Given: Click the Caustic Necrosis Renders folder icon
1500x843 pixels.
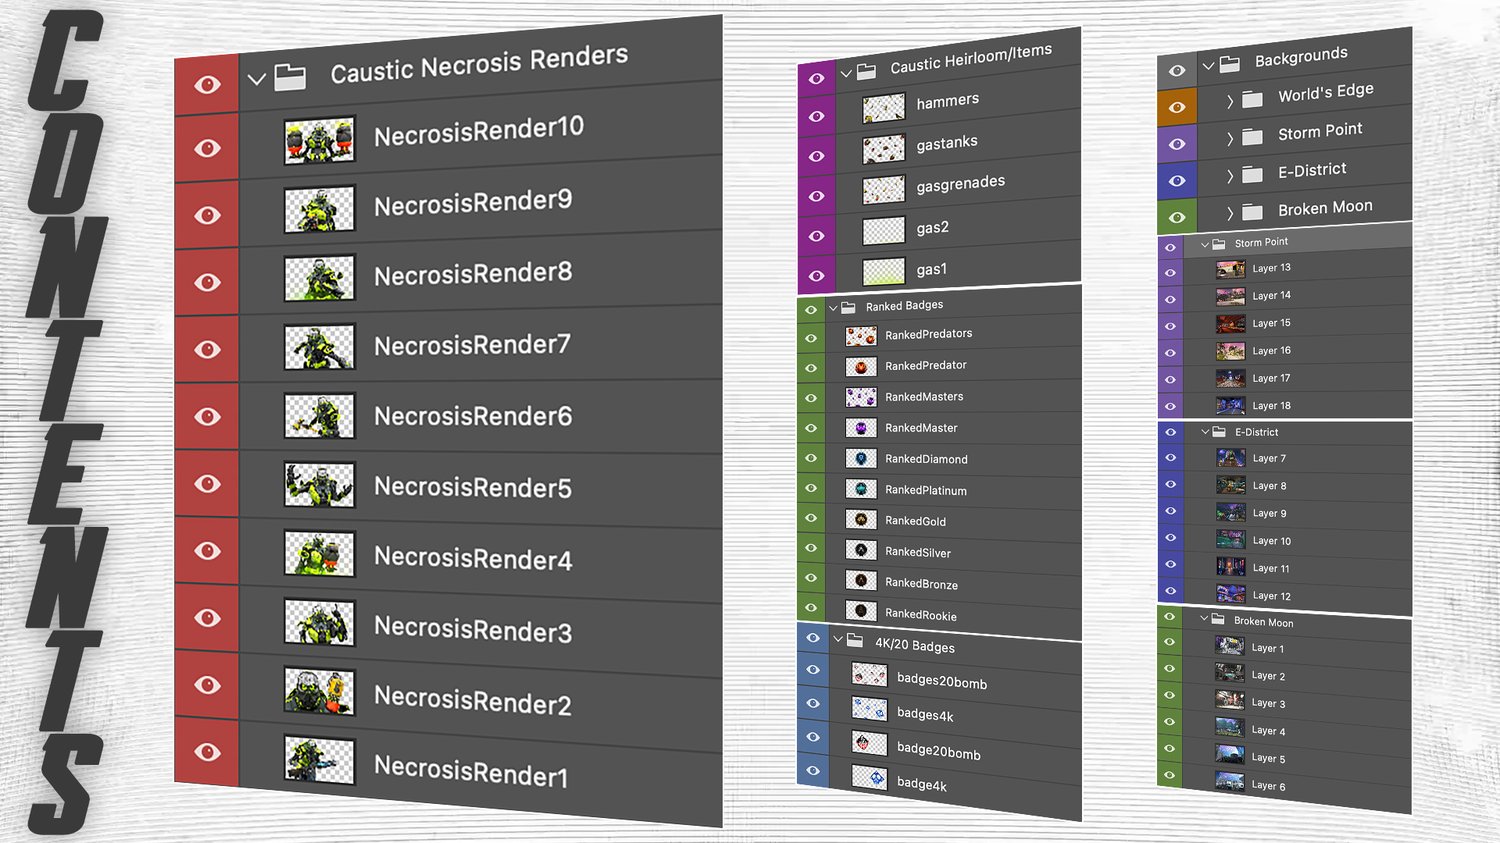Looking at the screenshot, I should (290, 77).
